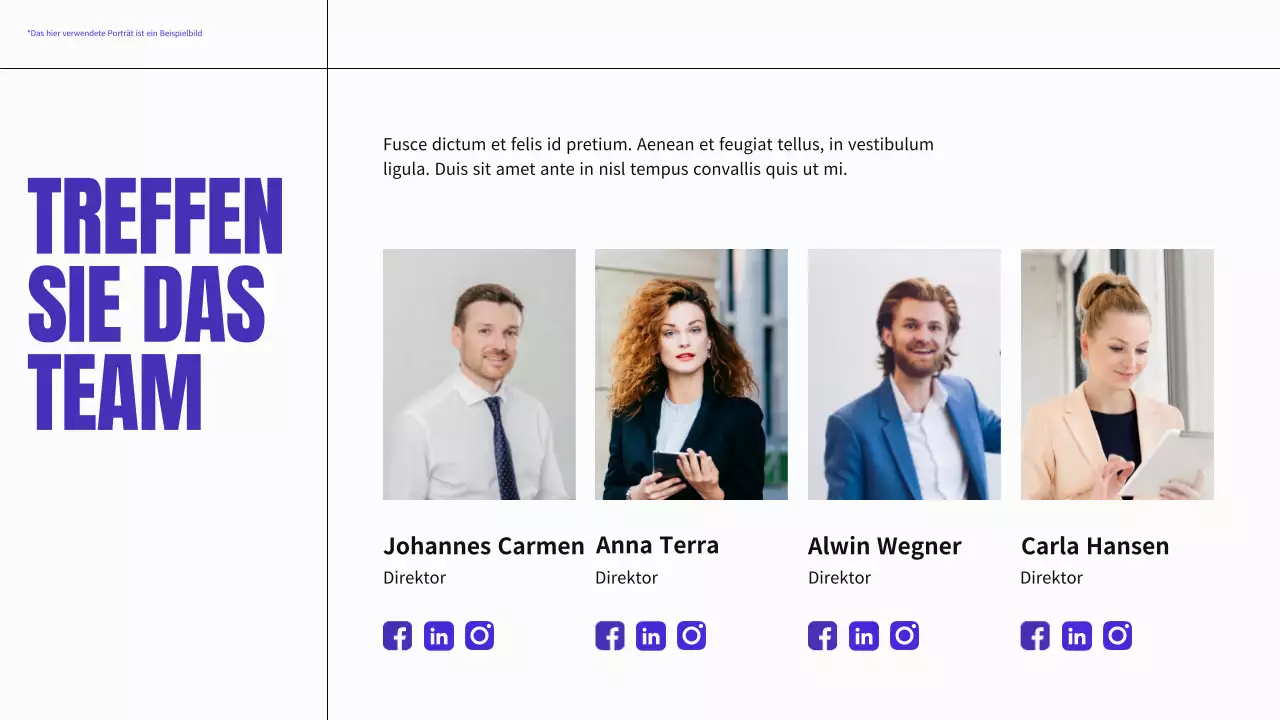The height and width of the screenshot is (720, 1280).
Task: Open Alwin Wegner's LinkedIn icon
Action: coord(864,636)
